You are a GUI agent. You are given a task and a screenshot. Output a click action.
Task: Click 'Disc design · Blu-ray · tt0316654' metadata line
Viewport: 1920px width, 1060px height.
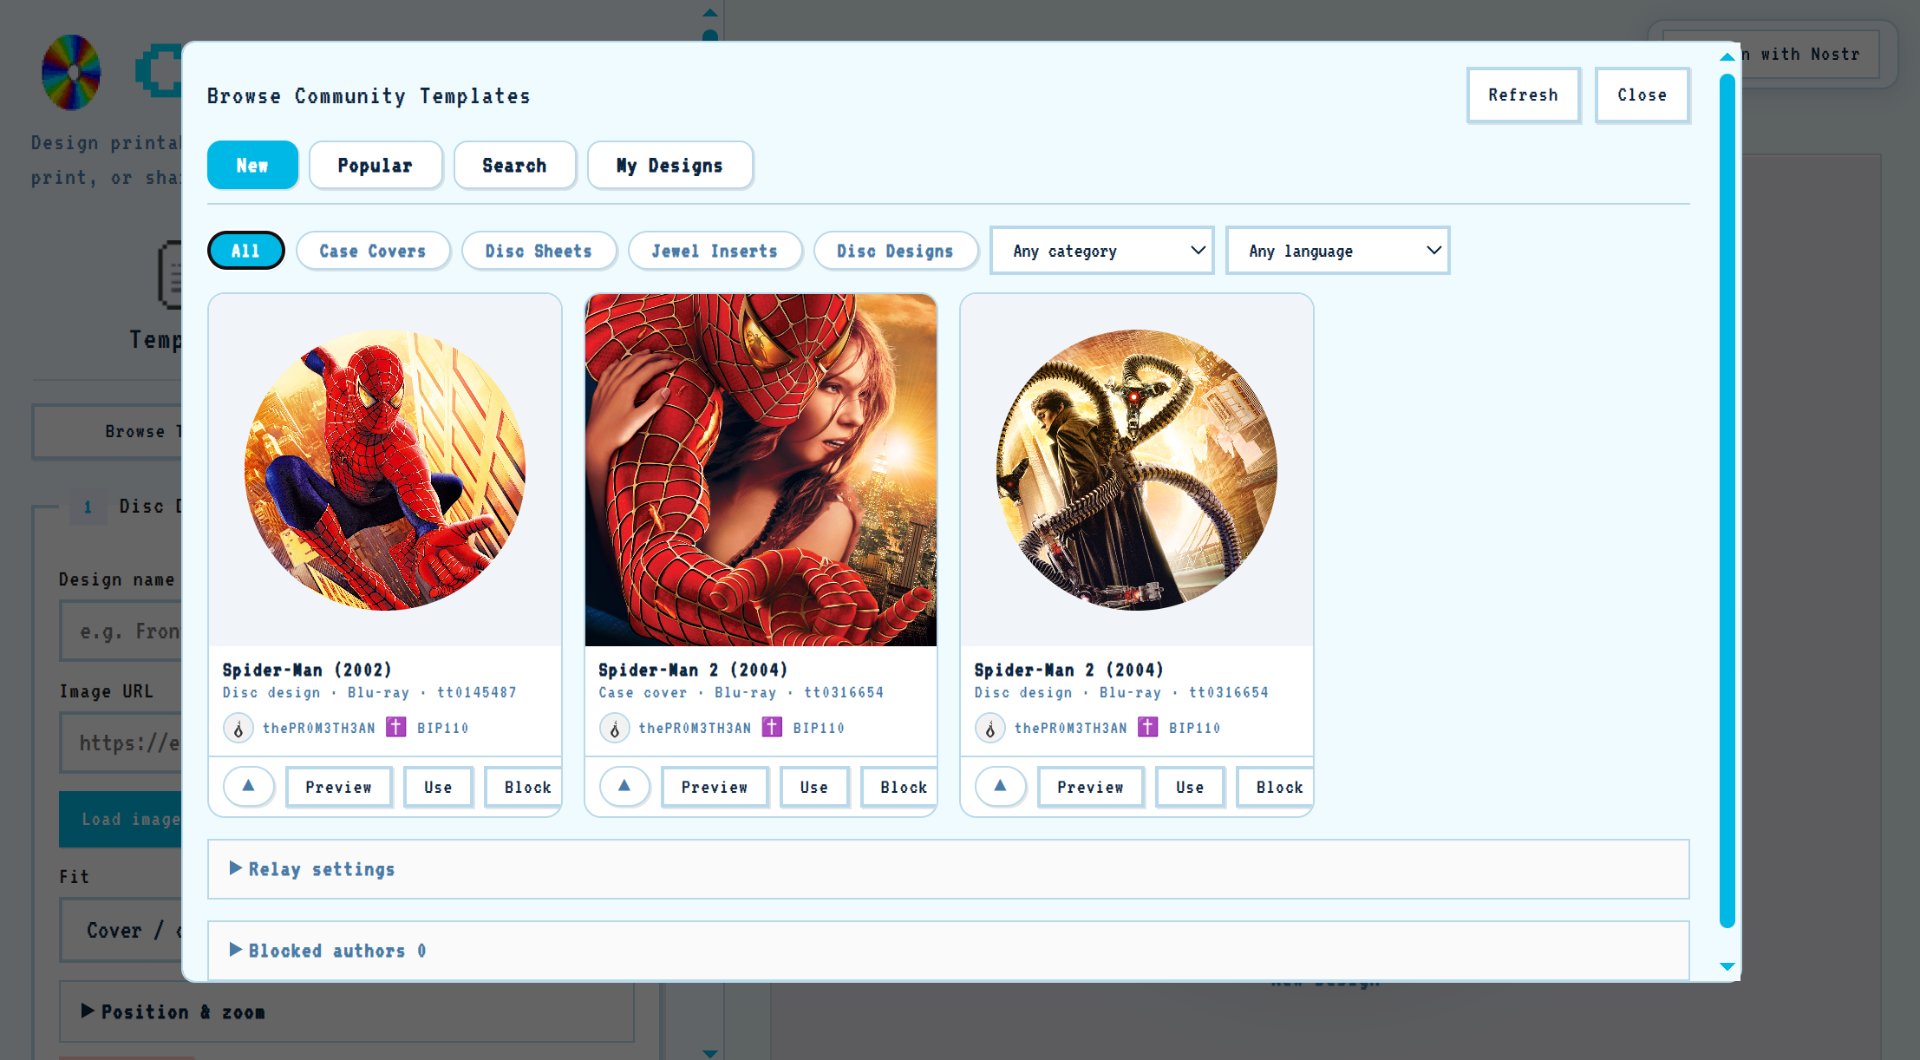1121,692
